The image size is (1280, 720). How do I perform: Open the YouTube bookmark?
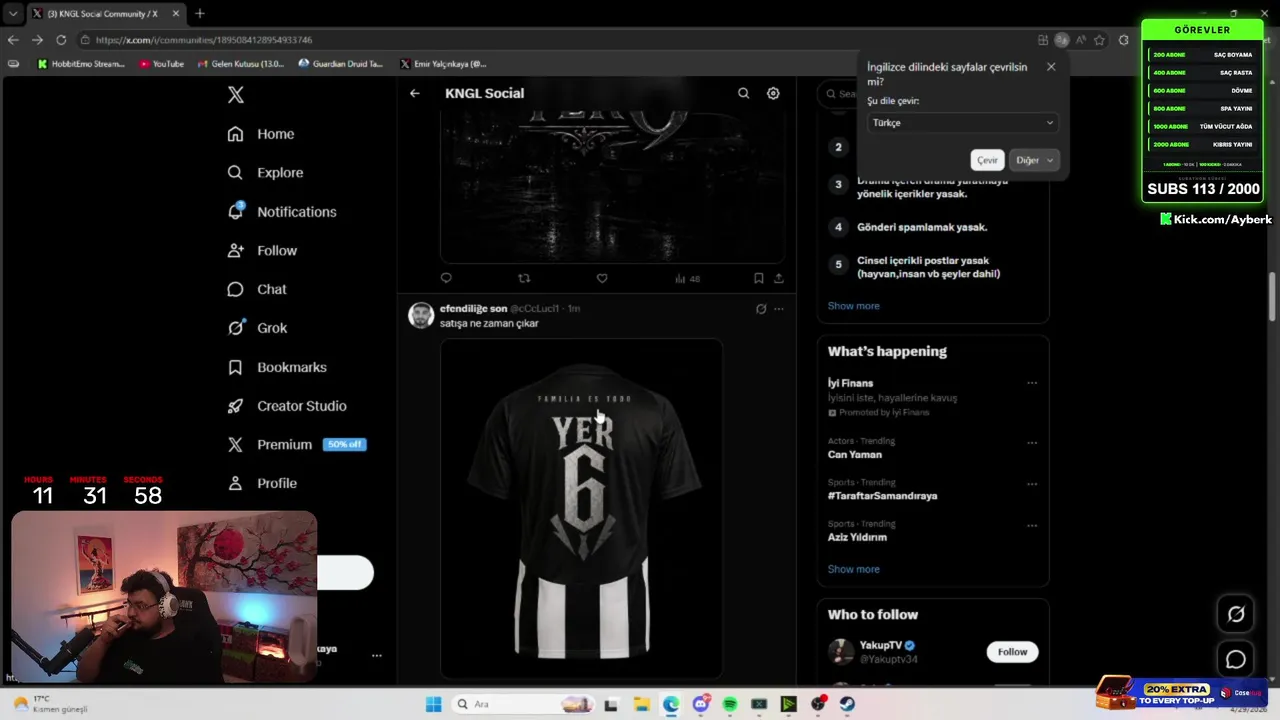(161, 64)
